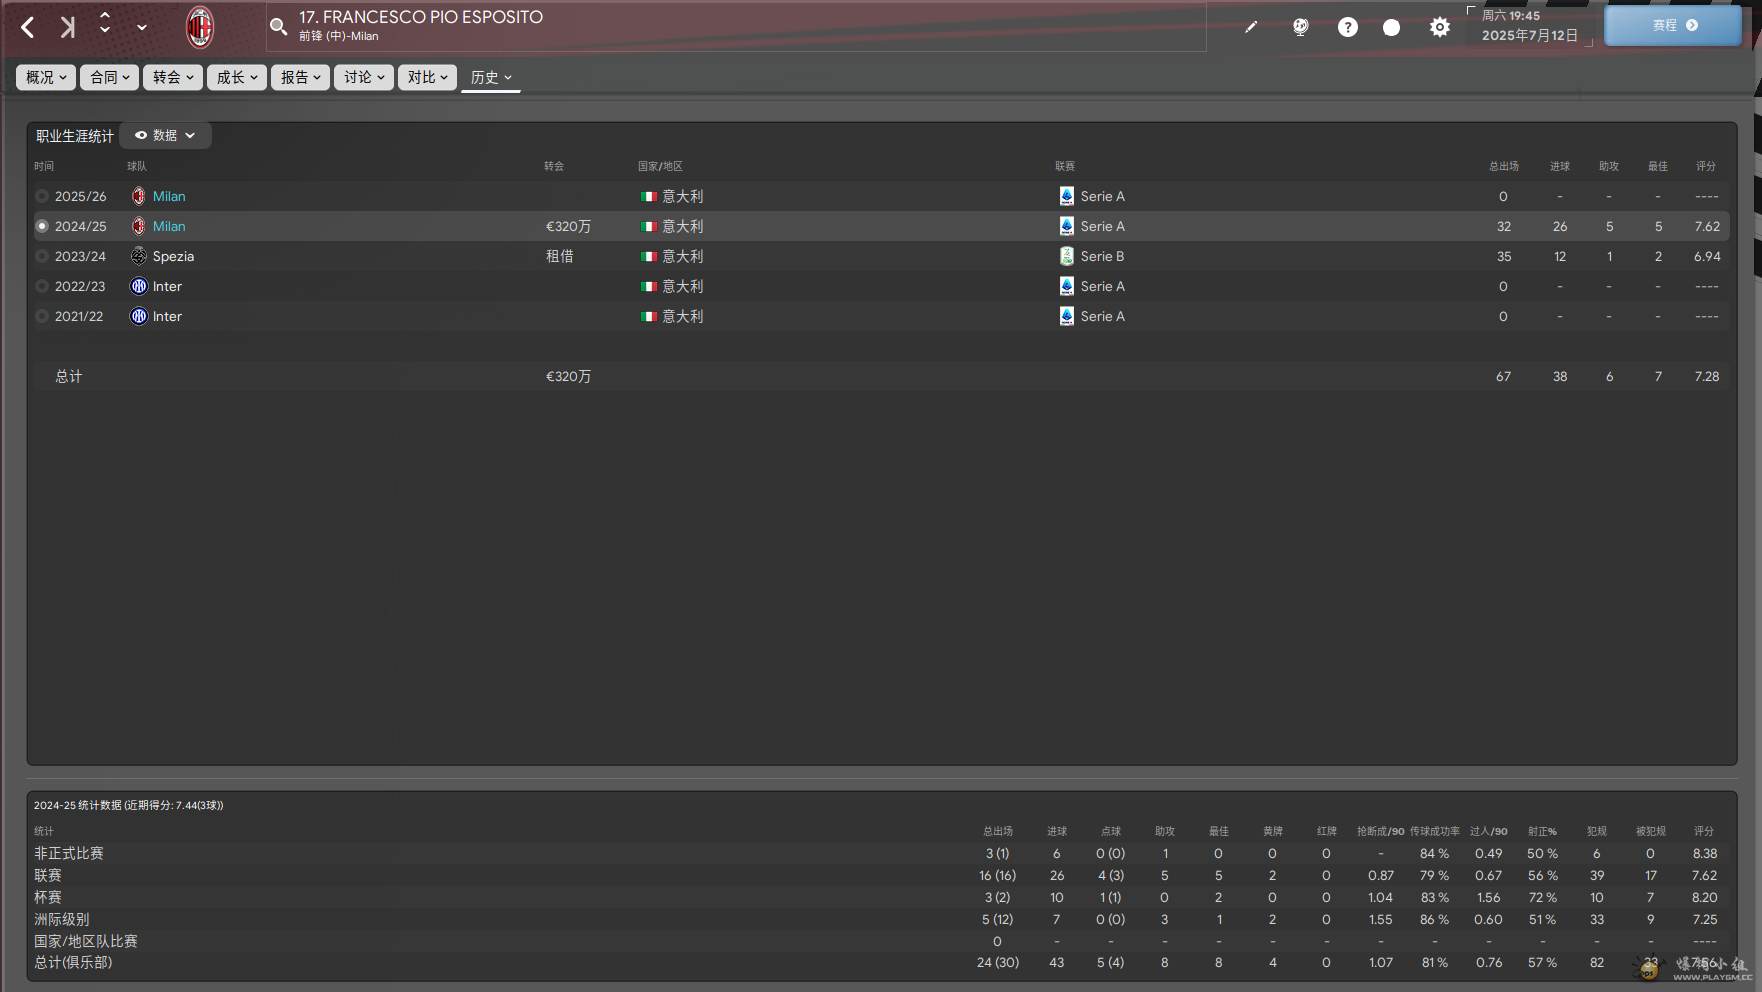This screenshot has height=992, width=1762.
Task: Click the AC Milan club badge
Action: click(x=200, y=27)
